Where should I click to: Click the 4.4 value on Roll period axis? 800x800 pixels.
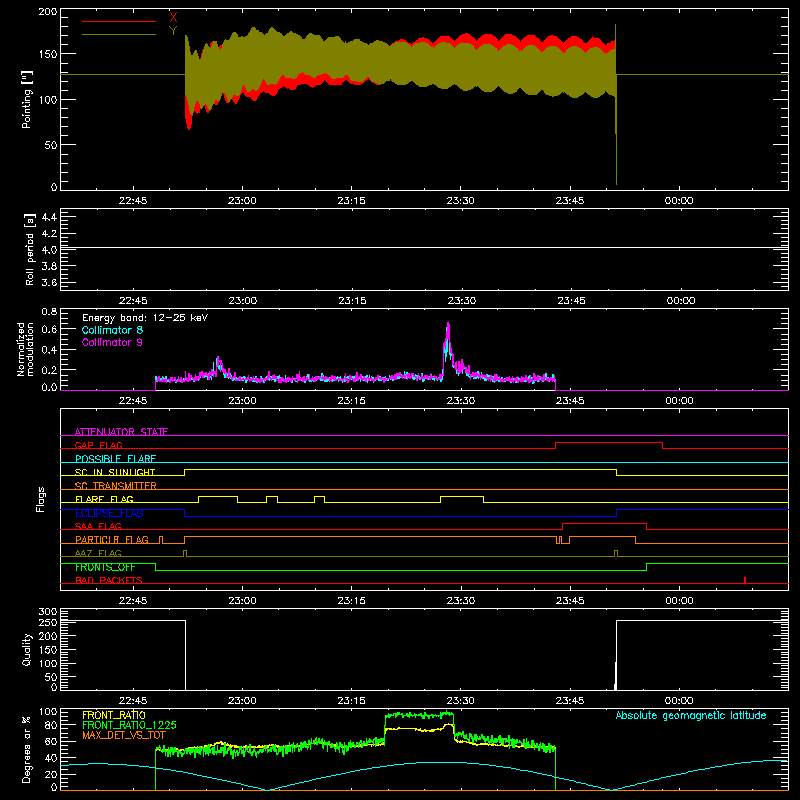click(x=49, y=217)
